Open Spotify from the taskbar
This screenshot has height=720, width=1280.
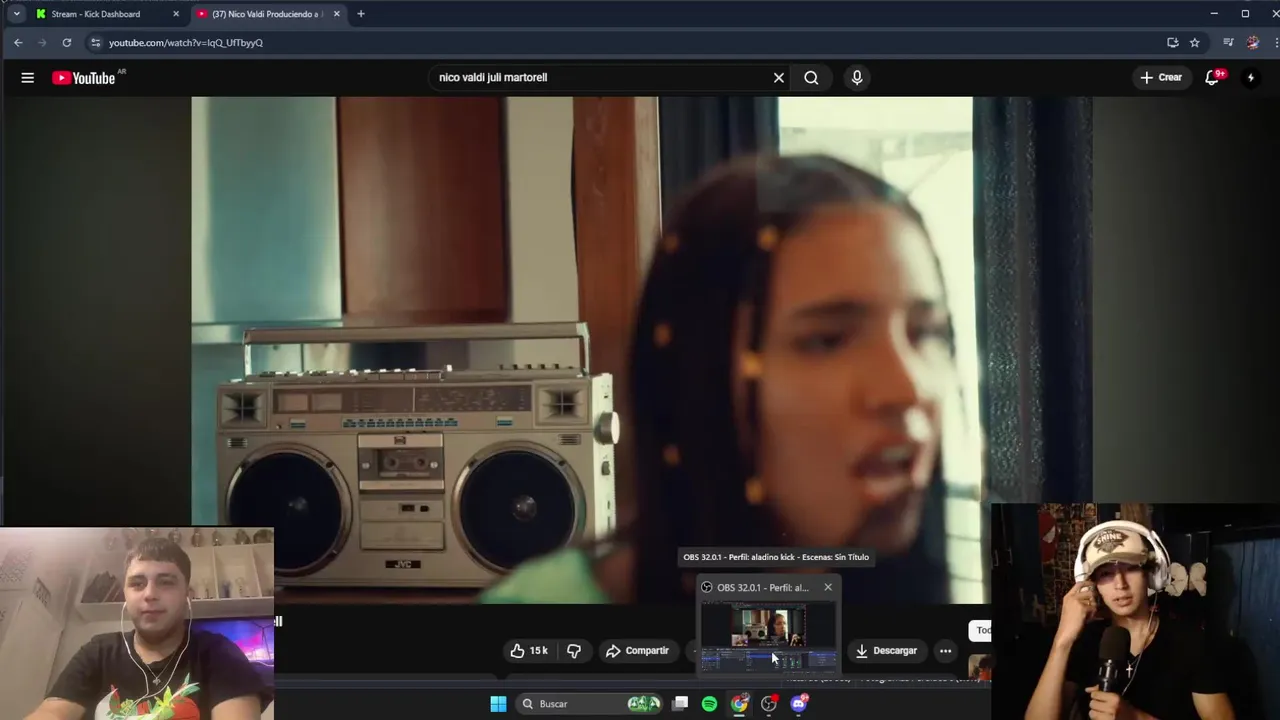tap(709, 704)
